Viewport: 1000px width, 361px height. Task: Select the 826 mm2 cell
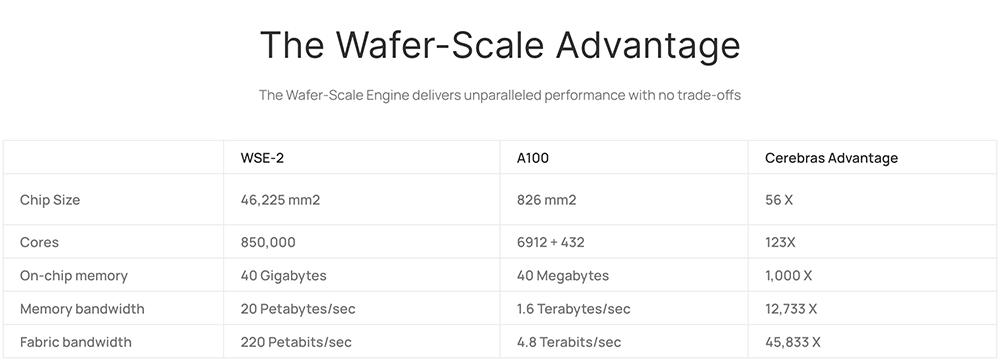tap(546, 200)
